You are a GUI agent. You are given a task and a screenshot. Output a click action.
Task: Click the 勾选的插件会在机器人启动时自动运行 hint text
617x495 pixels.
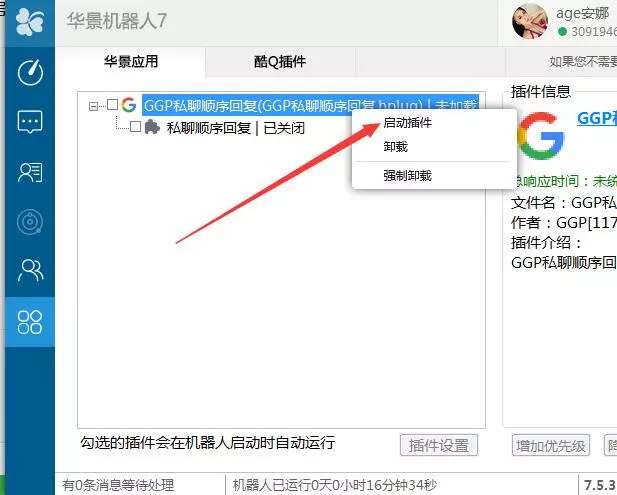click(208, 443)
